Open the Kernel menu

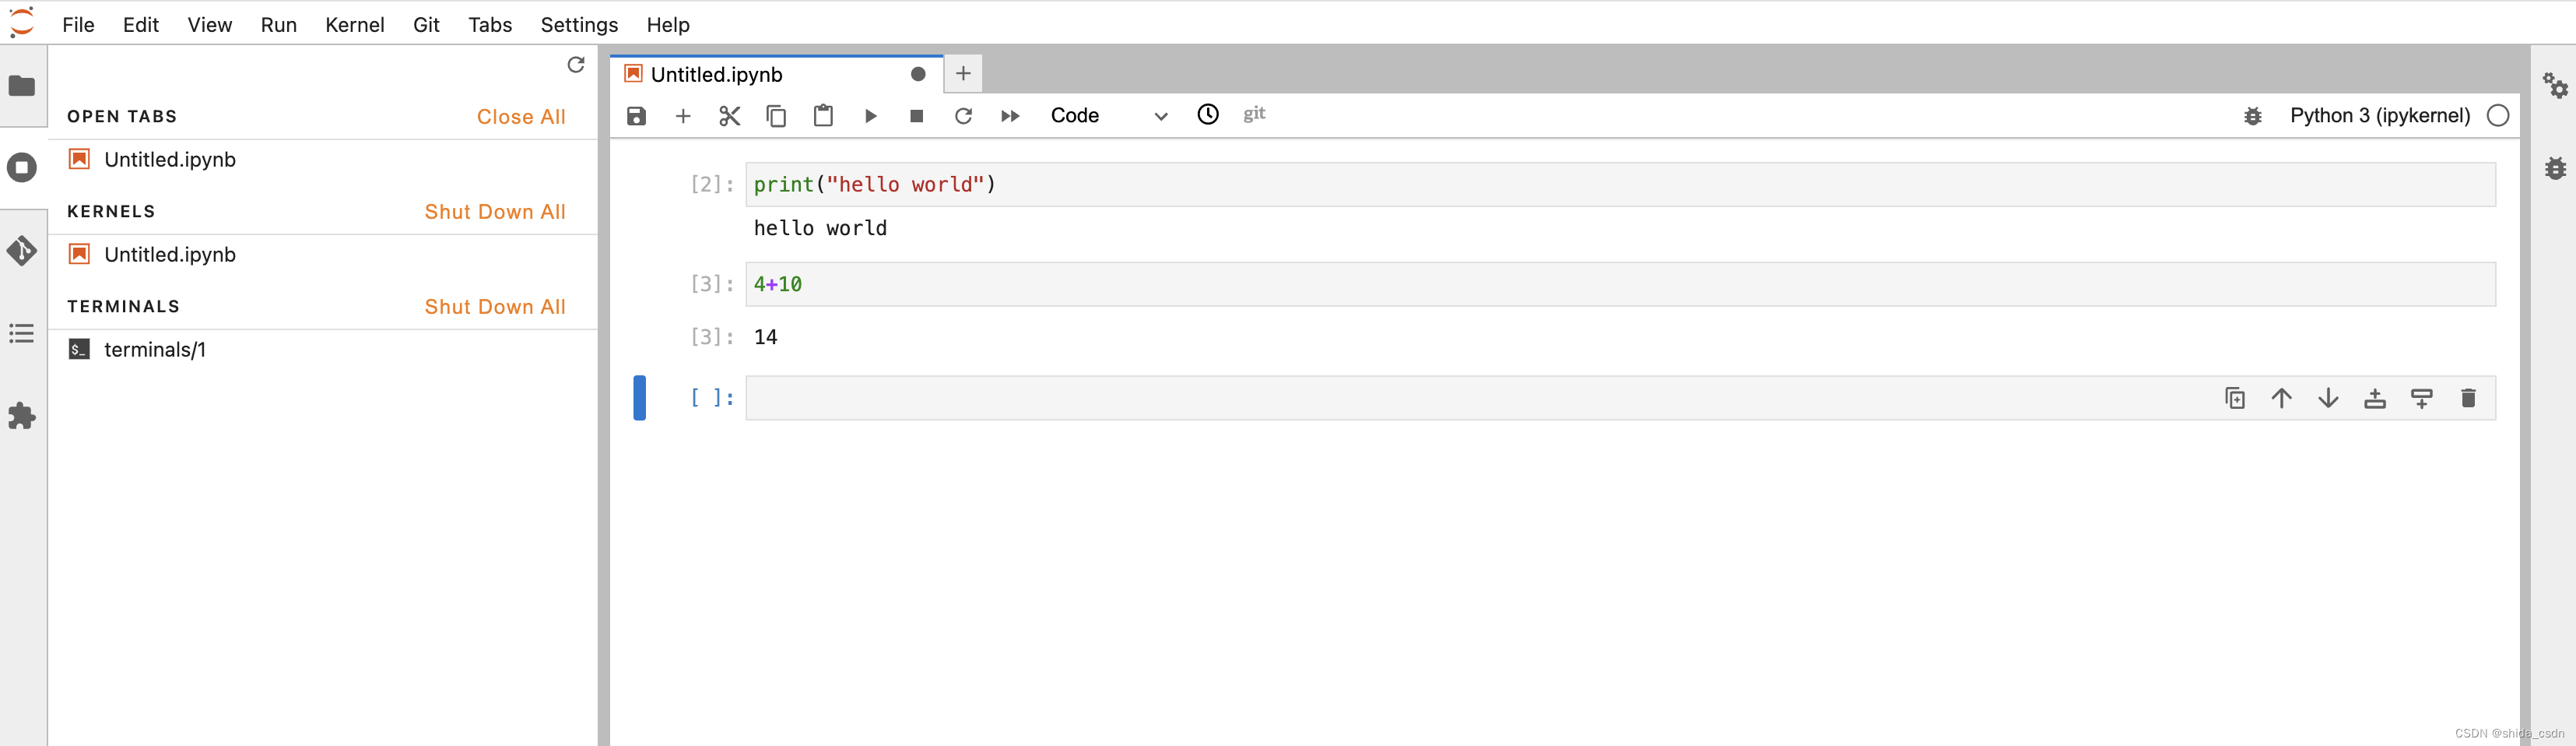tap(355, 25)
